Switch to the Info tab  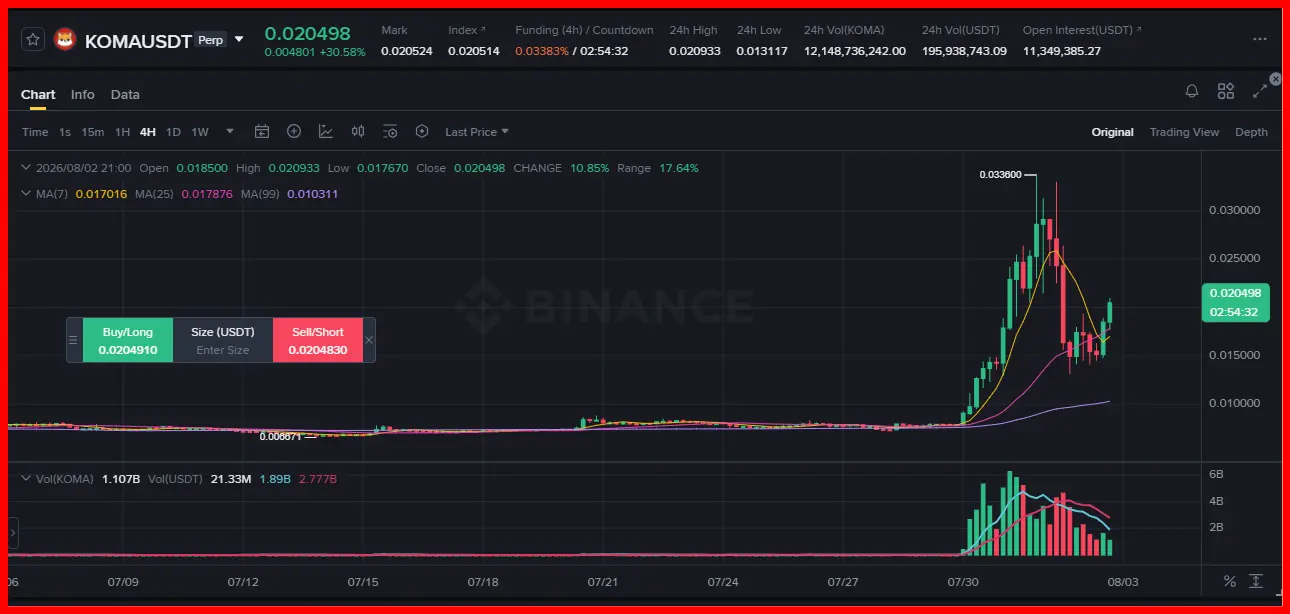(x=83, y=94)
